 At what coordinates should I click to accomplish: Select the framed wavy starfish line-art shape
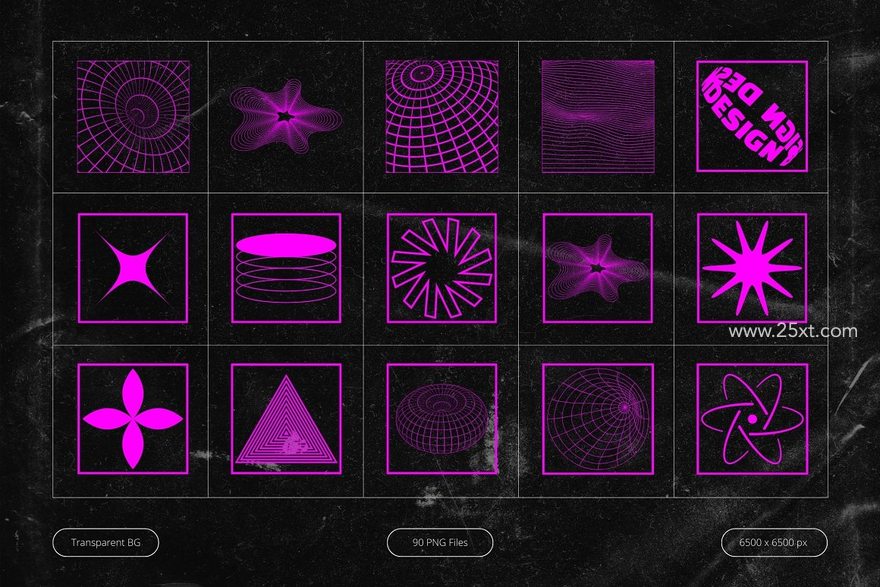pyautogui.click(x=598, y=268)
